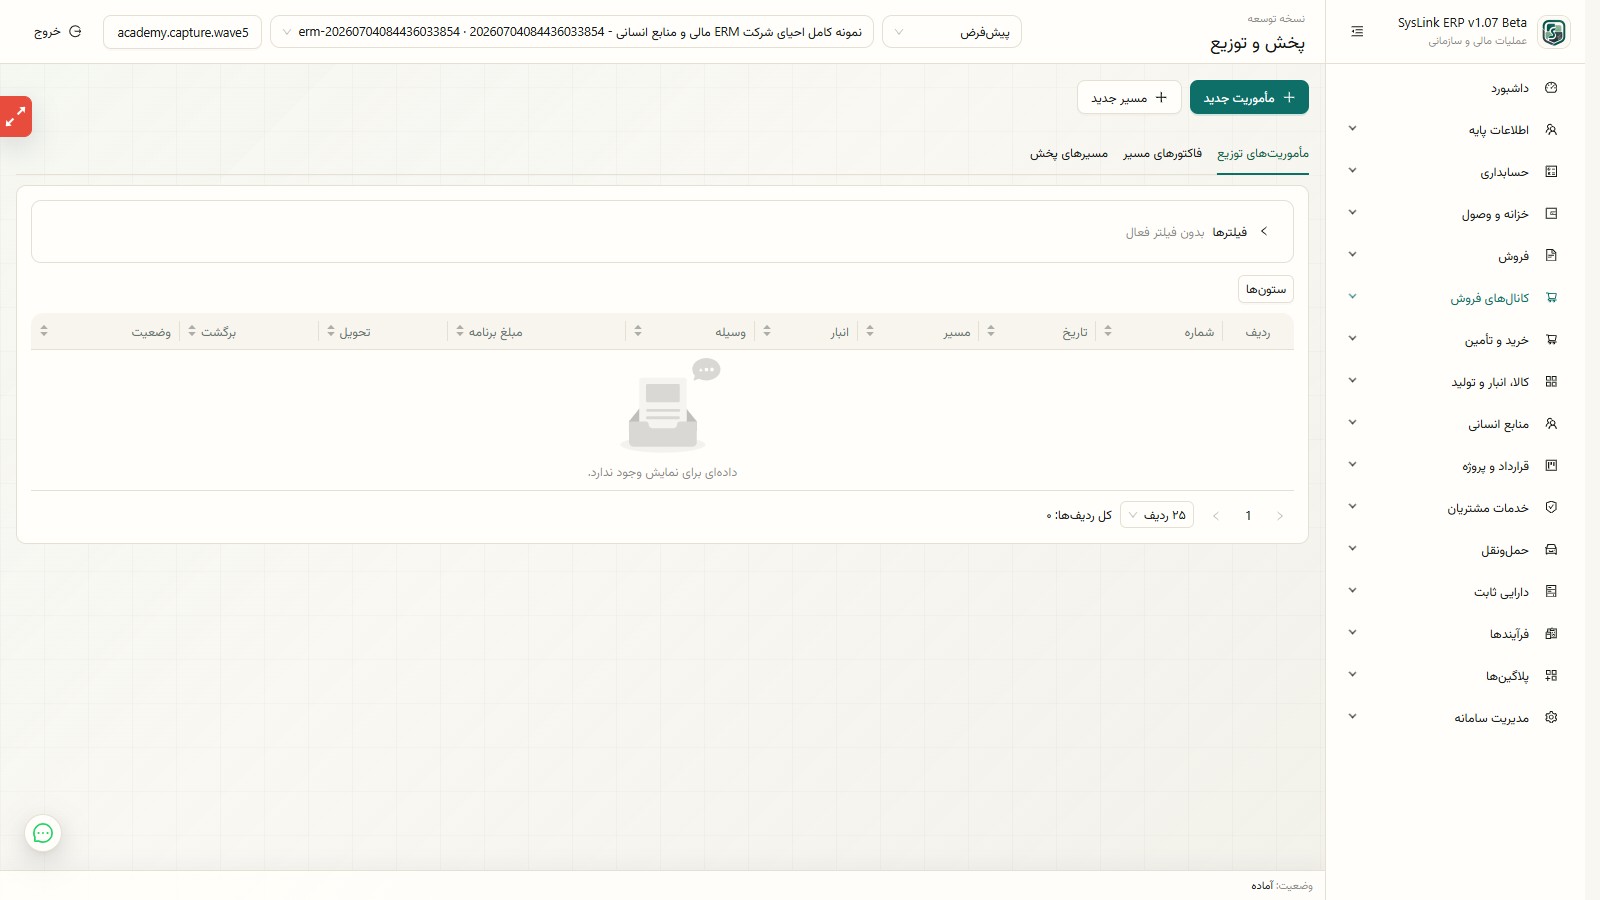The width and height of the screenshot is (1600, 900).
Task: Click the SysLink ERP logo icon
Action: (x=1553, y=32)
